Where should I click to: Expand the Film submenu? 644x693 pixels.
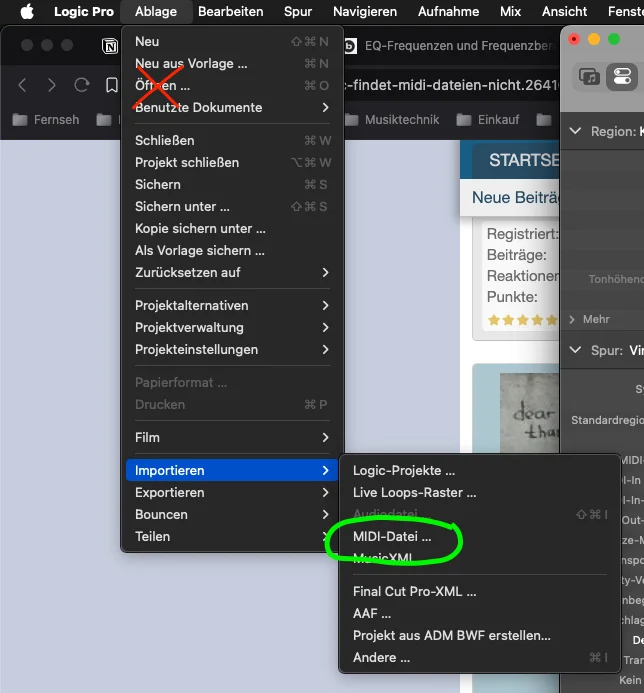tap(232, 438)
